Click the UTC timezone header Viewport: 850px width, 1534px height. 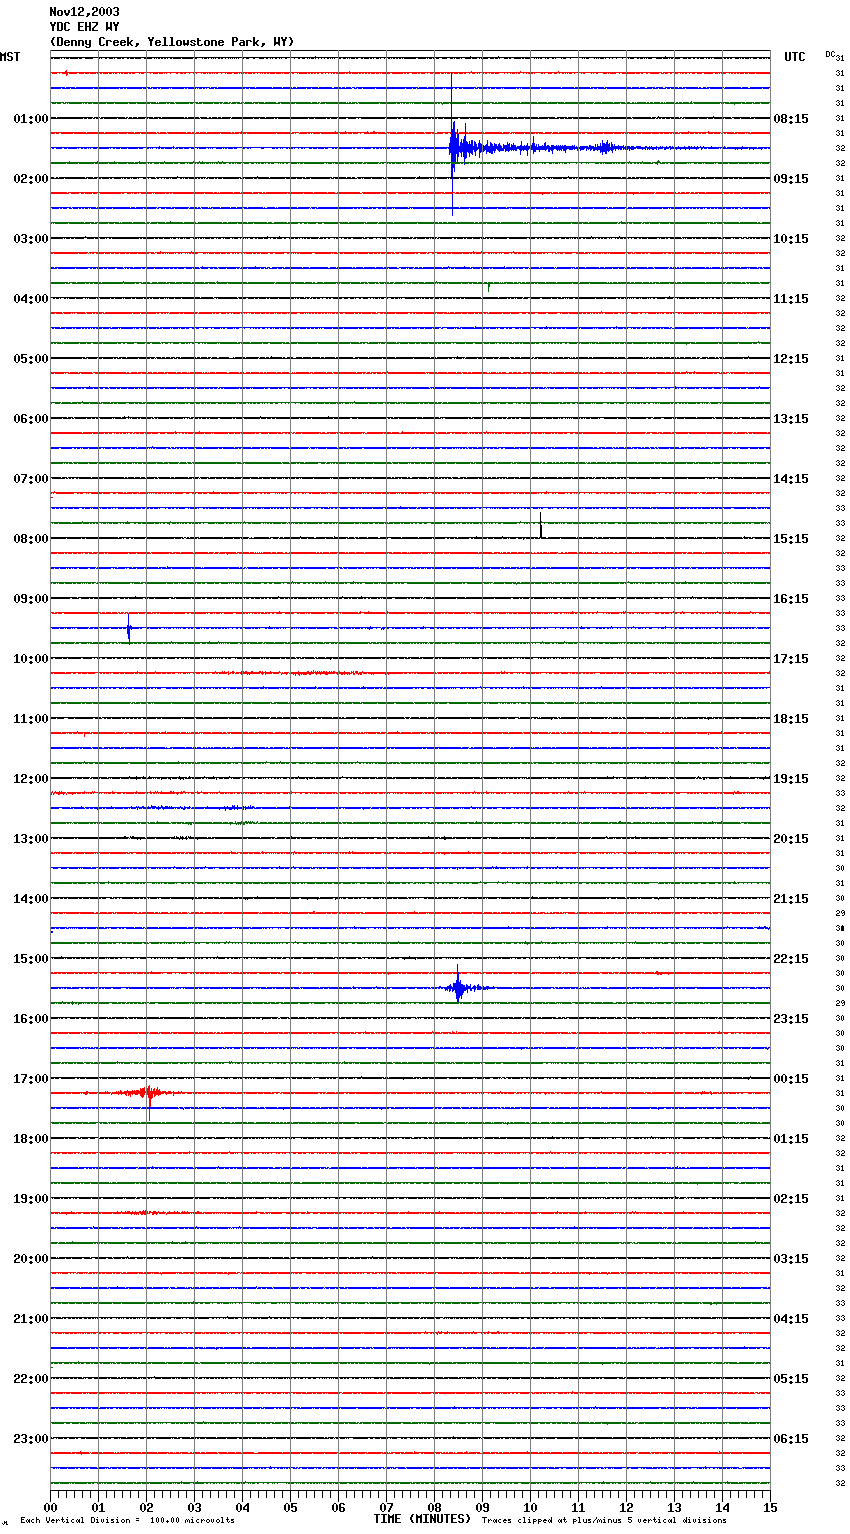[795, 57]
